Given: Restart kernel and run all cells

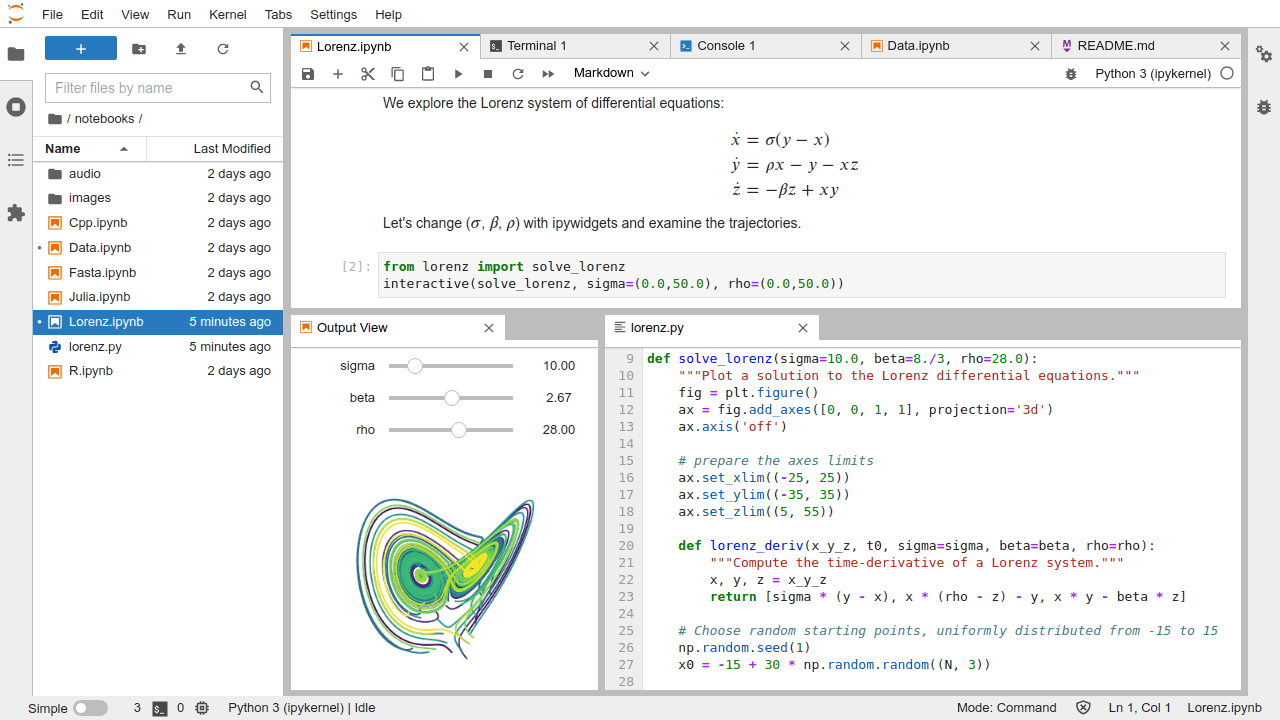Looking at the screenshot, I should (548, 73).
